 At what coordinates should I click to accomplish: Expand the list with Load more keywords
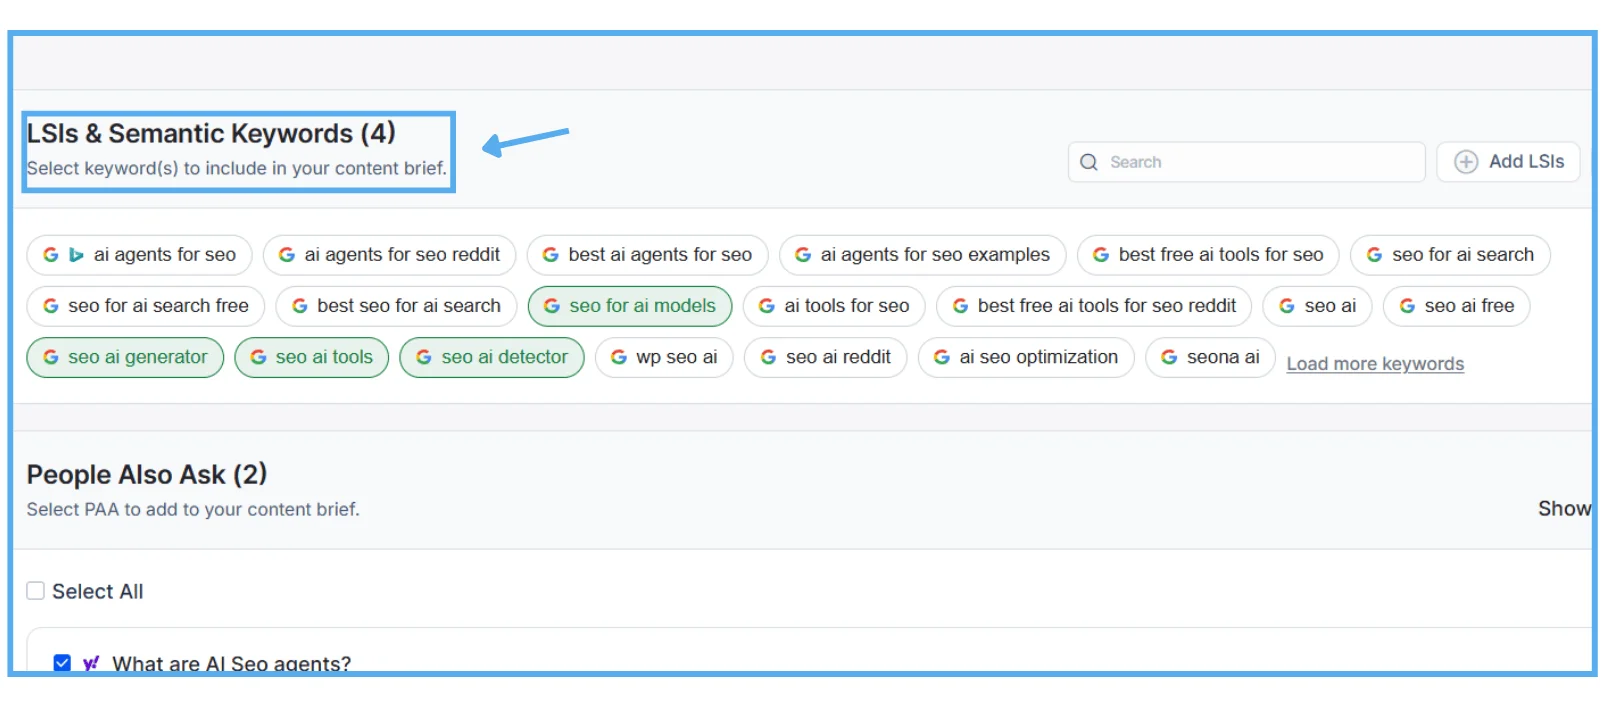[x=1374, y=364]
